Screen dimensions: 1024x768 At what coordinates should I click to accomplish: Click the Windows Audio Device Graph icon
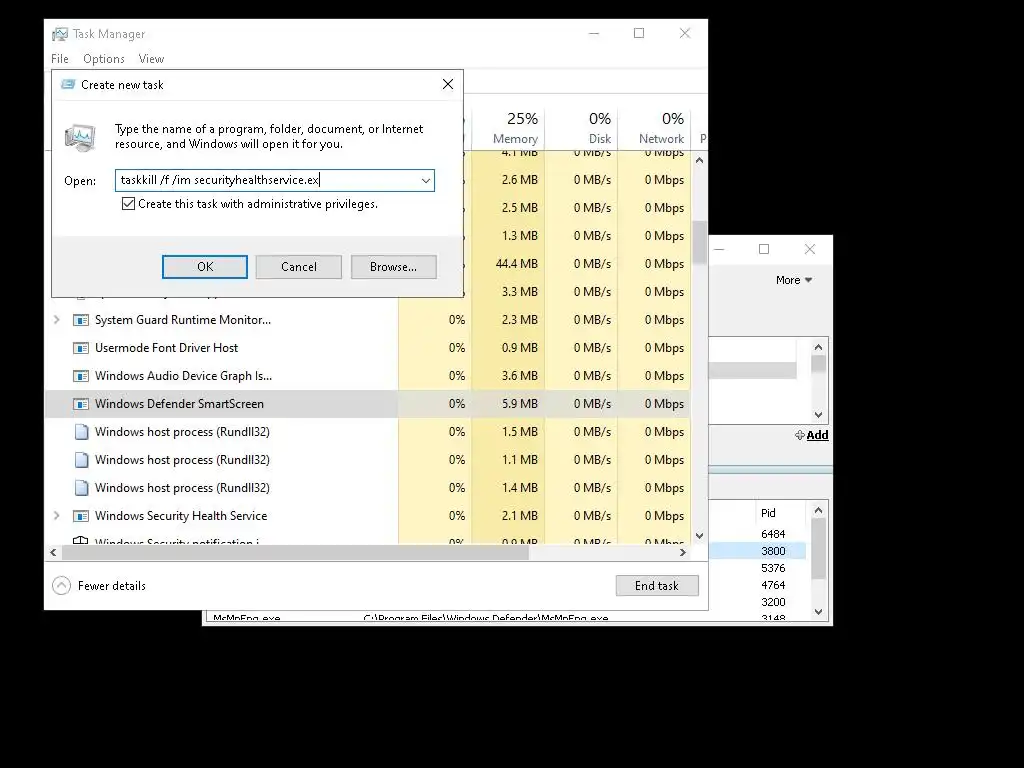(x=80, y=376)
